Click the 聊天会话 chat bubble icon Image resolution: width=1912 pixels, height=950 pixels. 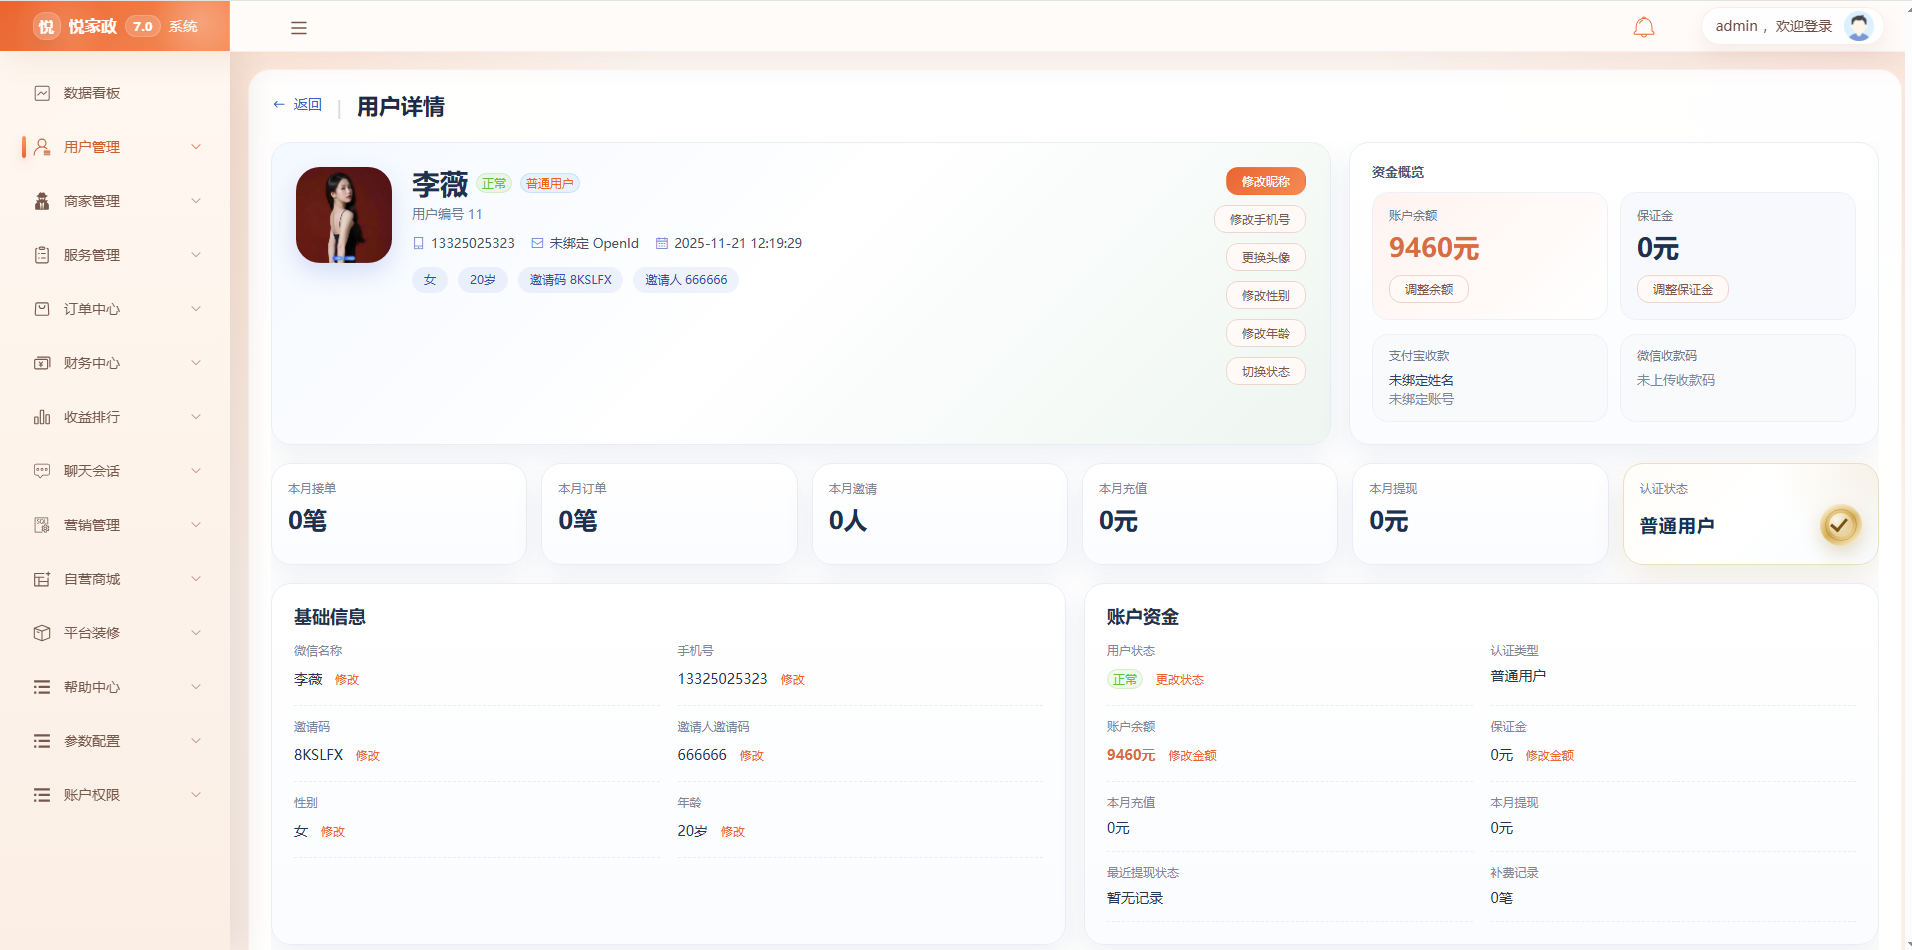(42, 471)
